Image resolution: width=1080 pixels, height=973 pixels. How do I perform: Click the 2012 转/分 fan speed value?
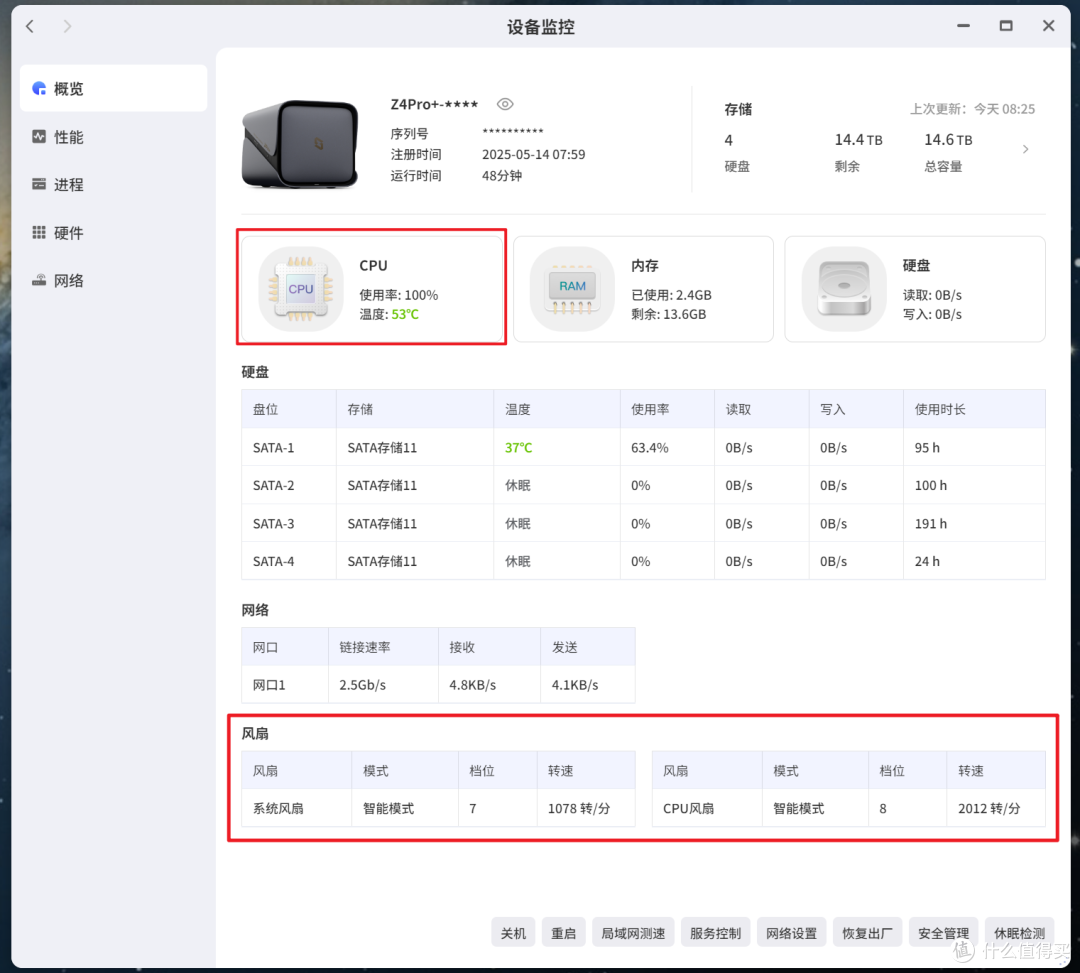pyautogui.click(x=989, y=808)
